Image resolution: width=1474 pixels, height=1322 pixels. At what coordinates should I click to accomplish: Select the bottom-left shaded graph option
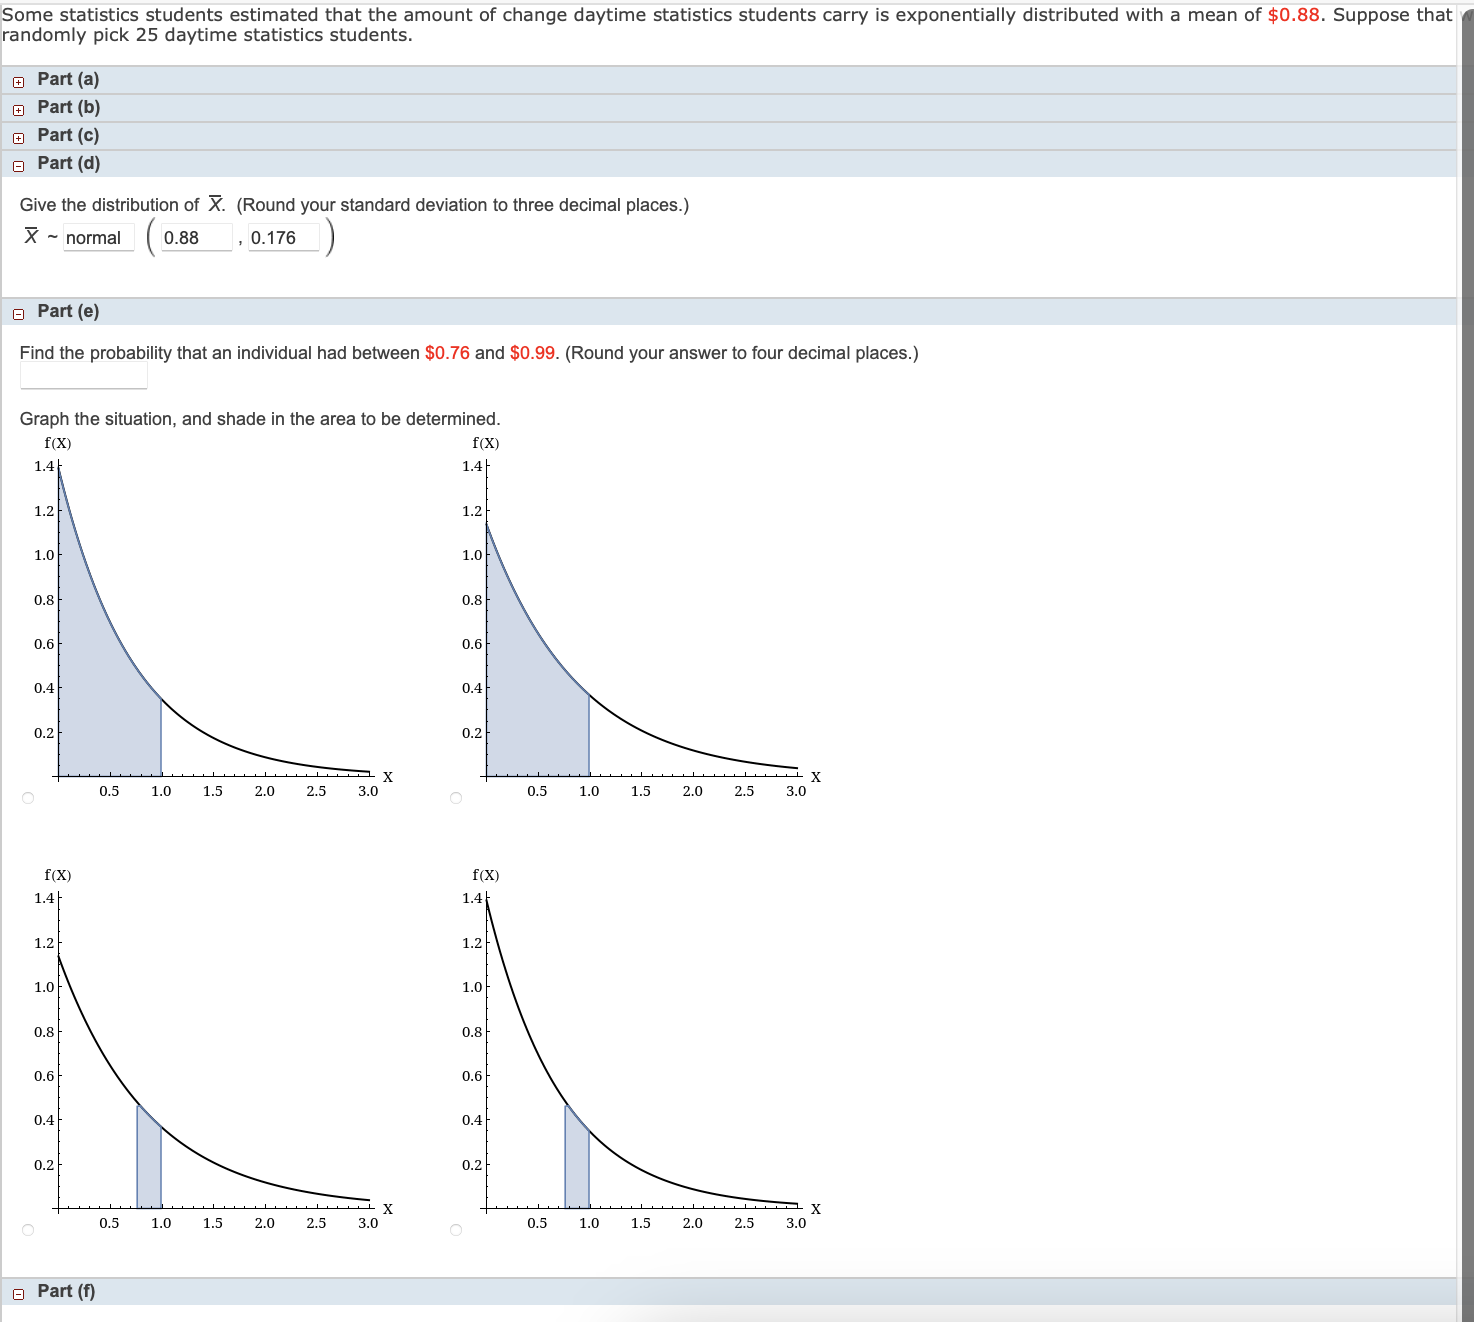point(28,1230)
